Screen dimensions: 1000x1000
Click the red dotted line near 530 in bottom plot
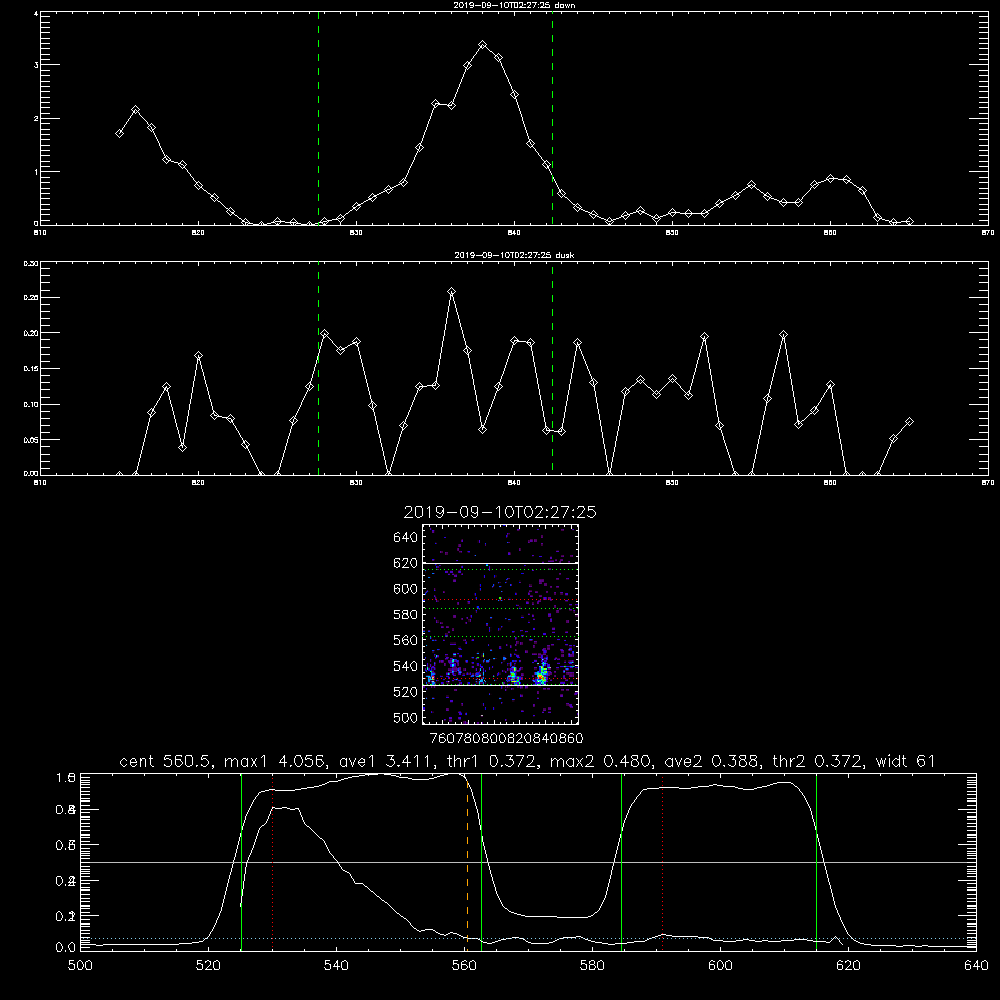[x=273, y=861]
